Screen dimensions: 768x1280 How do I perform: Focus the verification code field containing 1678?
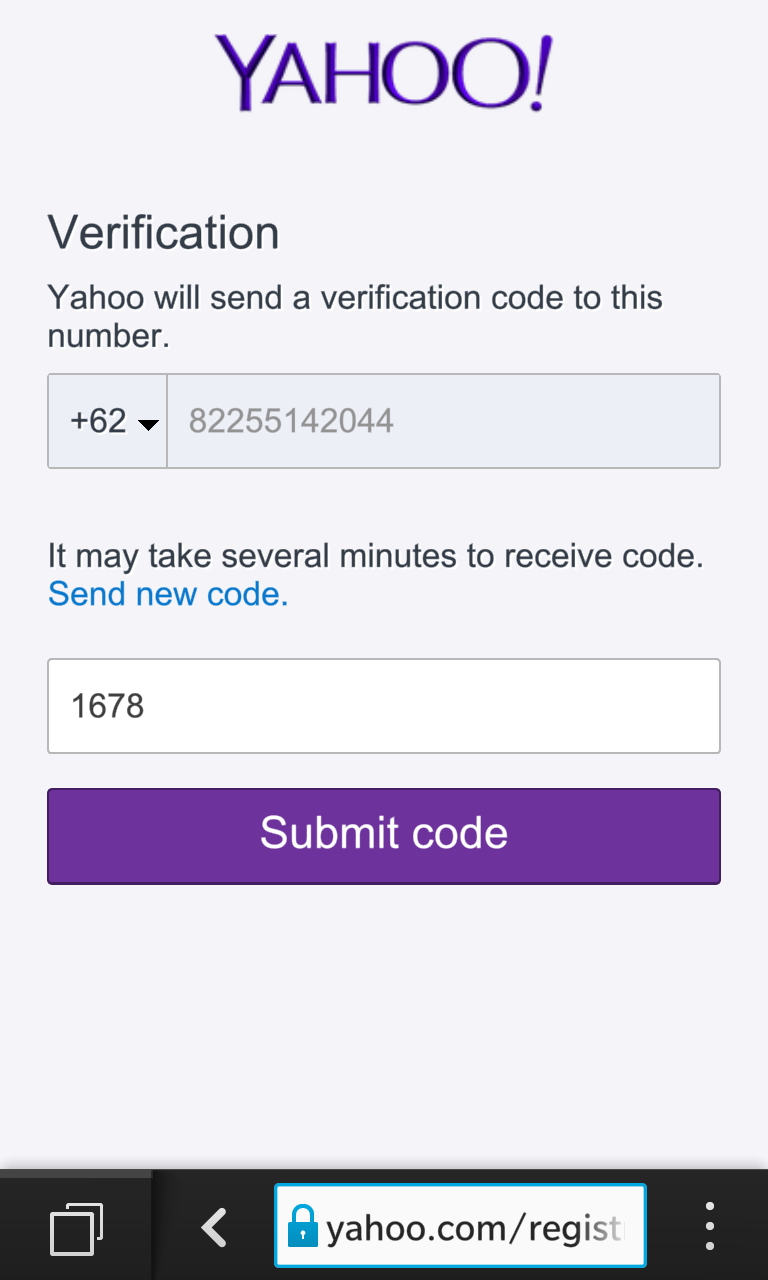click(x=383, y=706)
